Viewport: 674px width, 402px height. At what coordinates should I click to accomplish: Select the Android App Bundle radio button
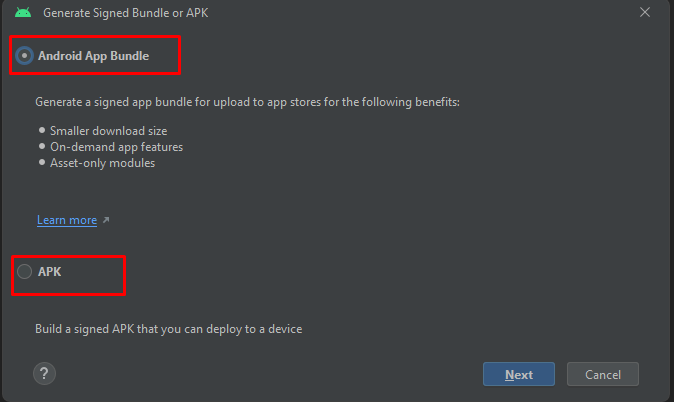click(x=25, y=56)
